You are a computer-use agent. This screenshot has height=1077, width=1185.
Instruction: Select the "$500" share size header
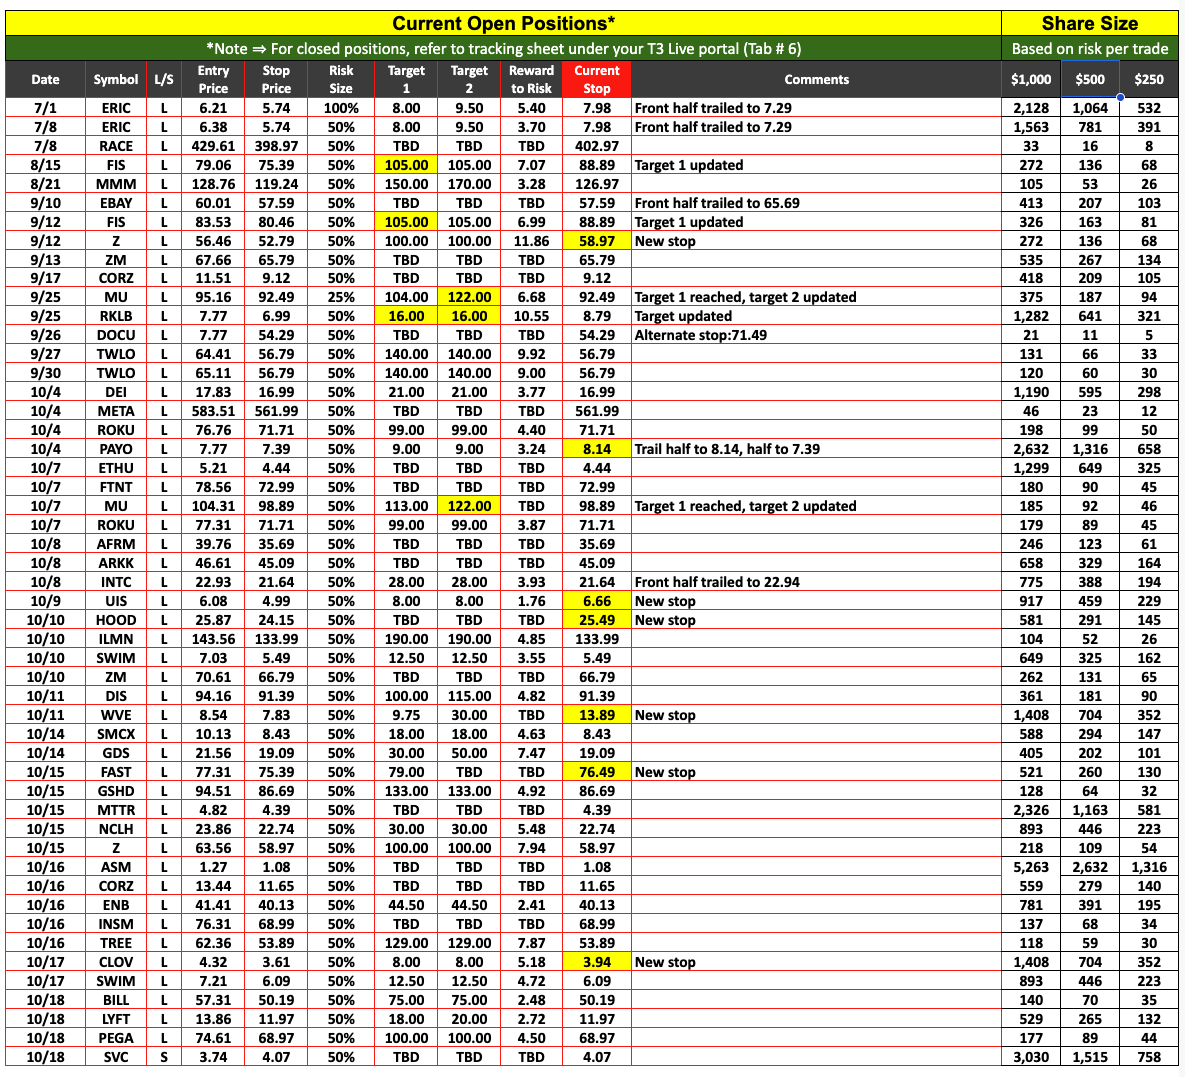pos(1089,80)
